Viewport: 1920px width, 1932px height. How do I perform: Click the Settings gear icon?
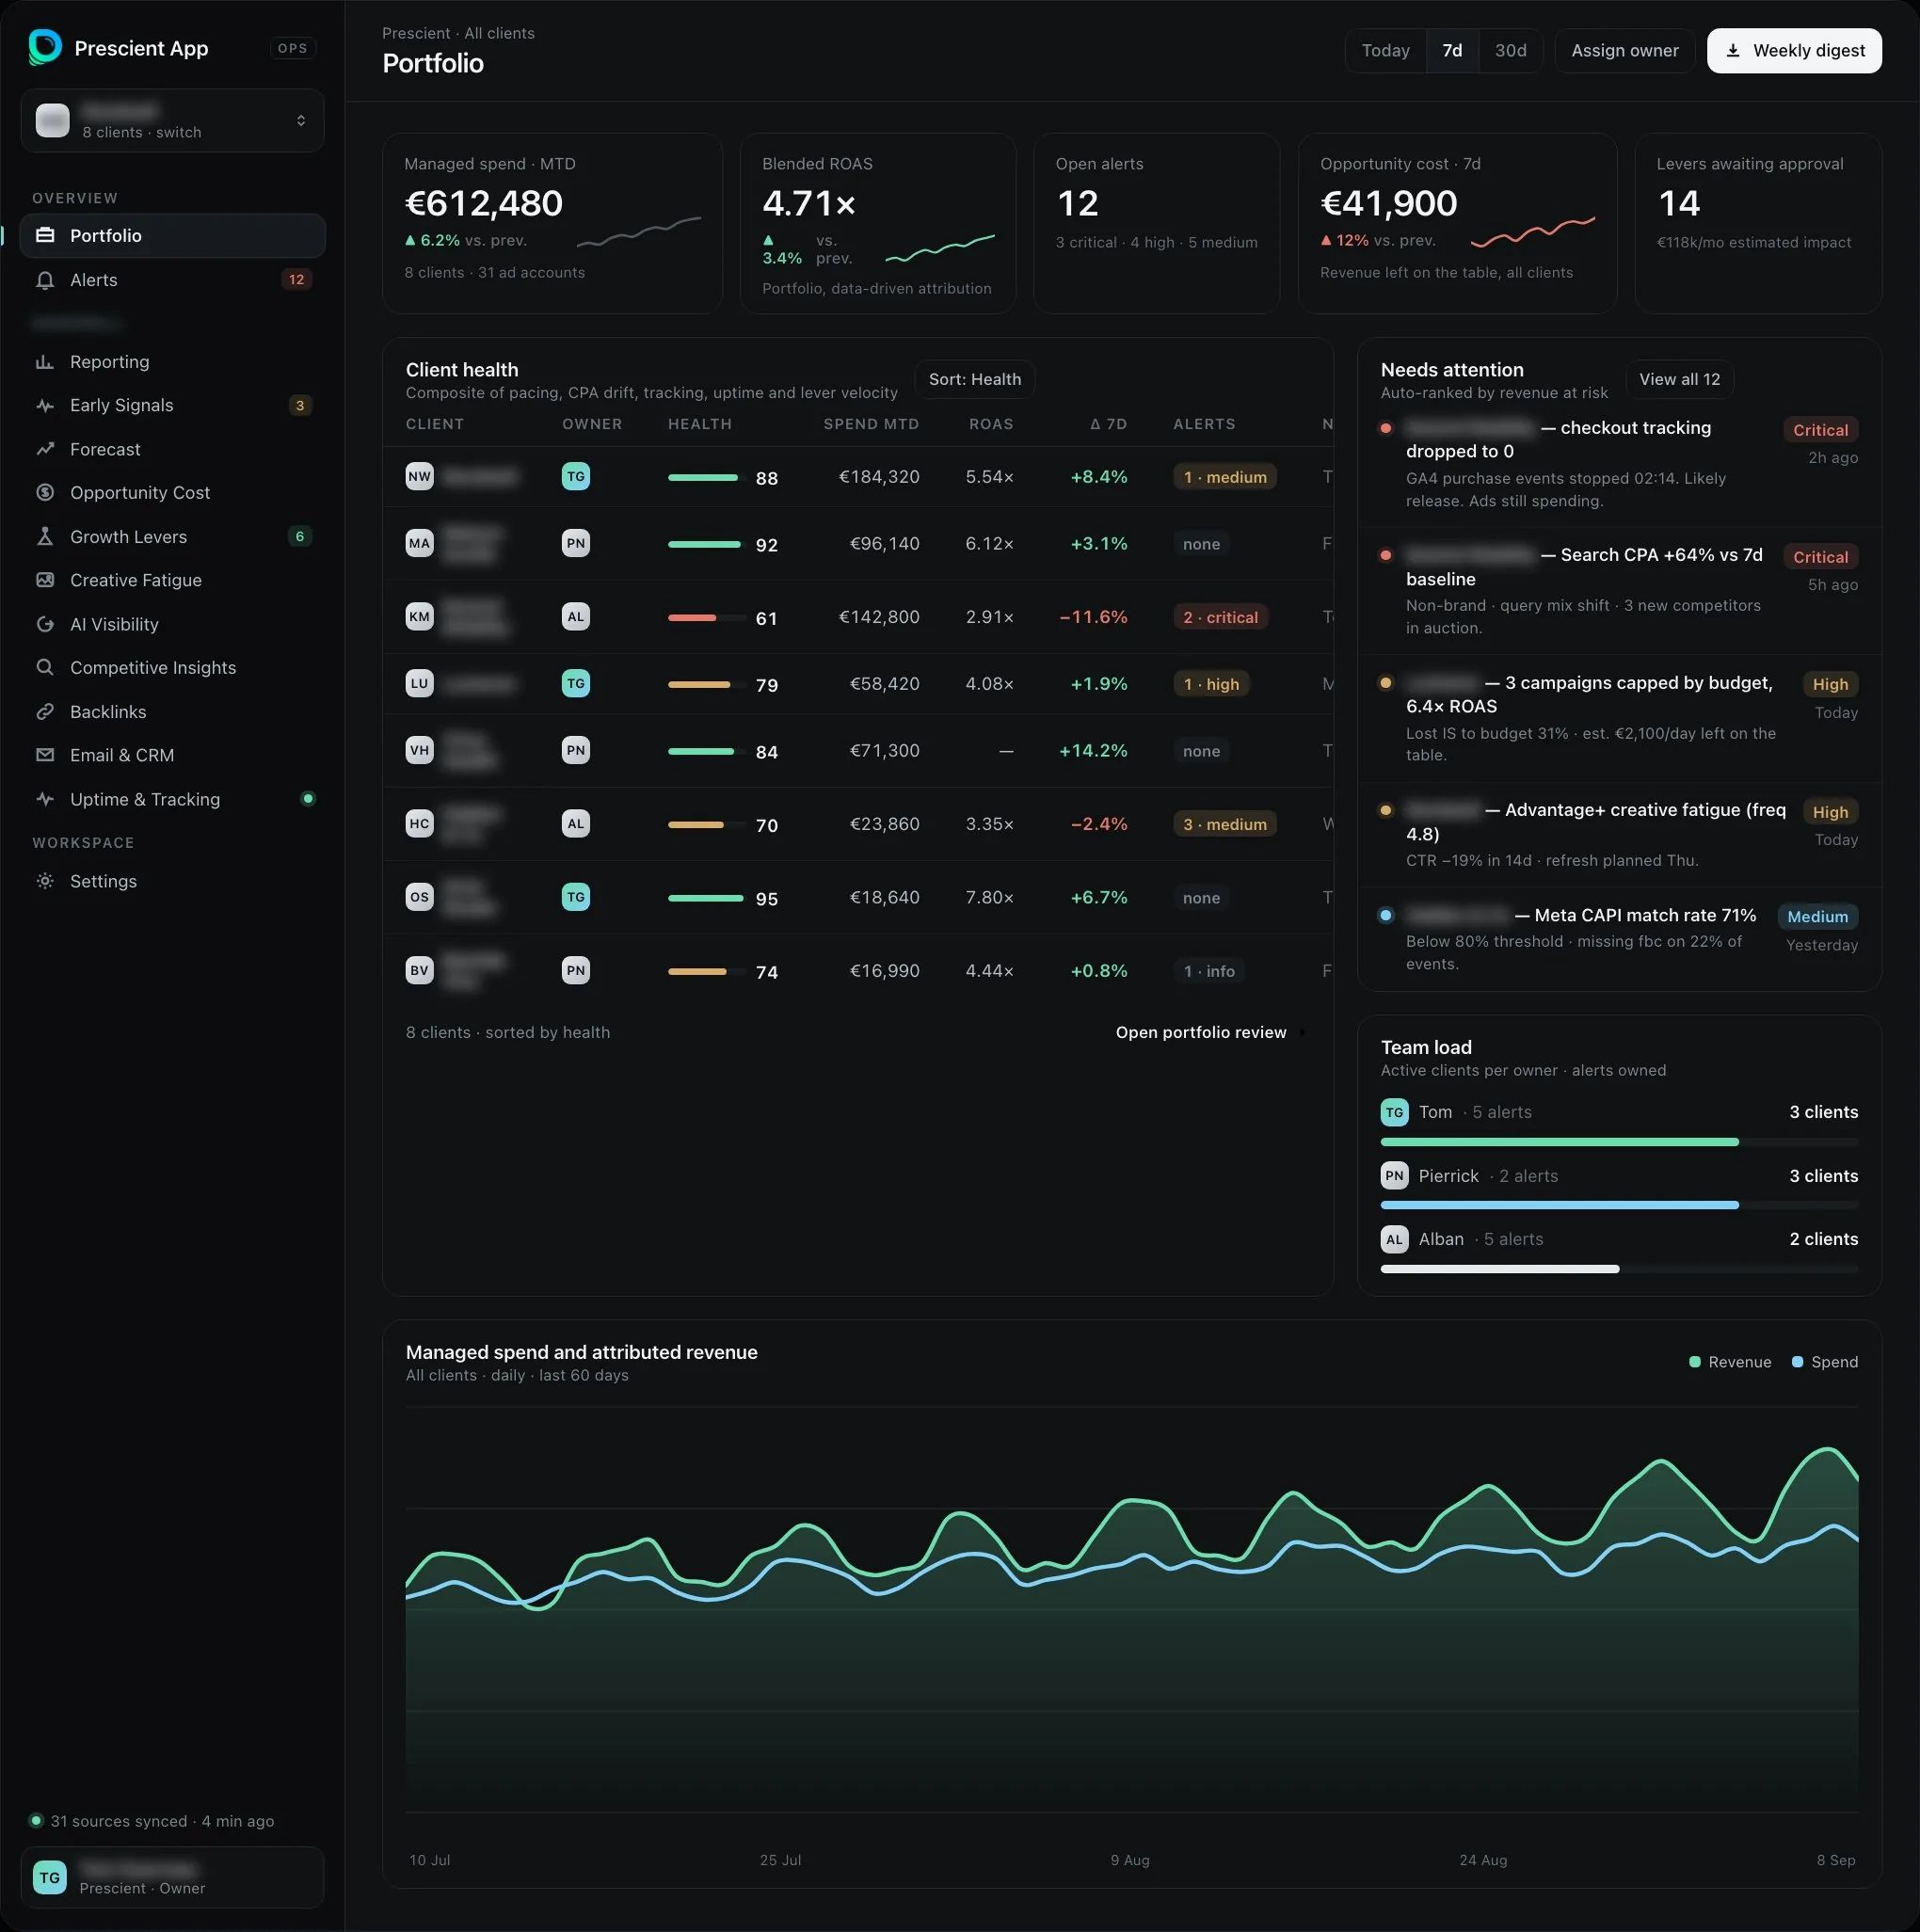45,881
